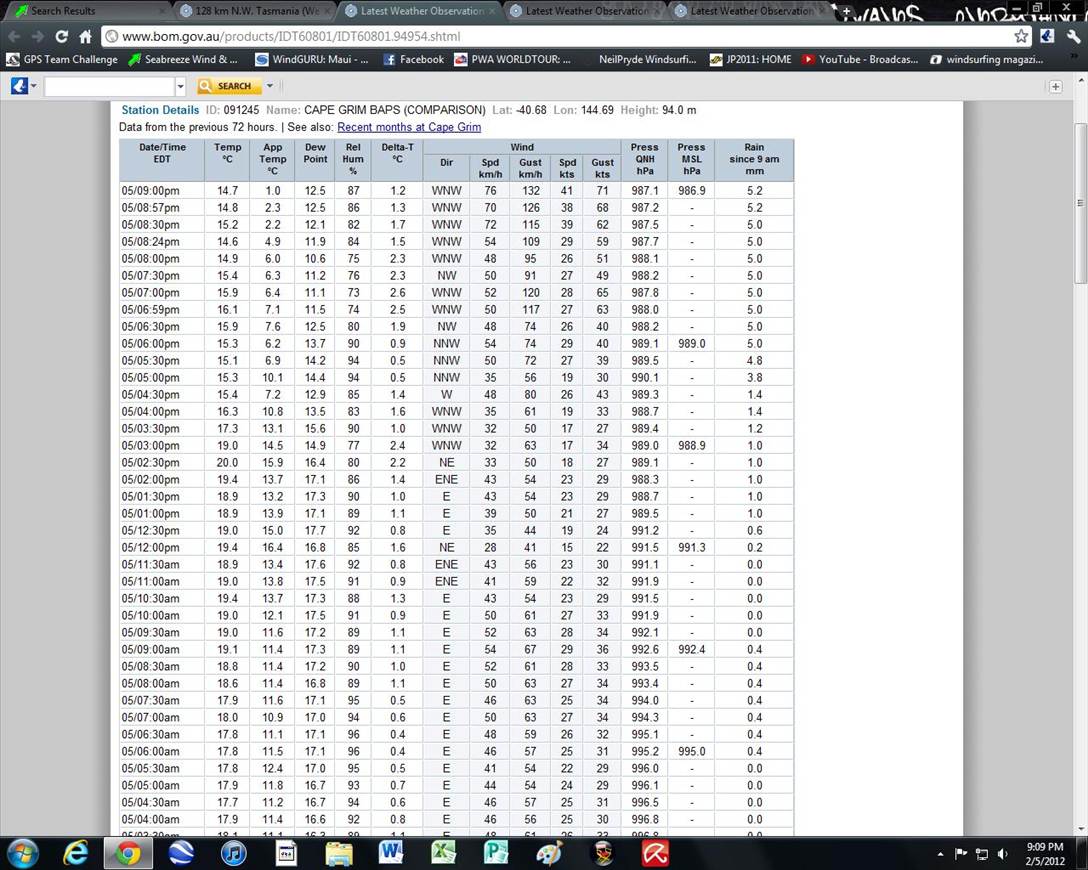
Task: Launch iTunes from the taskbar
Action: (x=232, y=853)
